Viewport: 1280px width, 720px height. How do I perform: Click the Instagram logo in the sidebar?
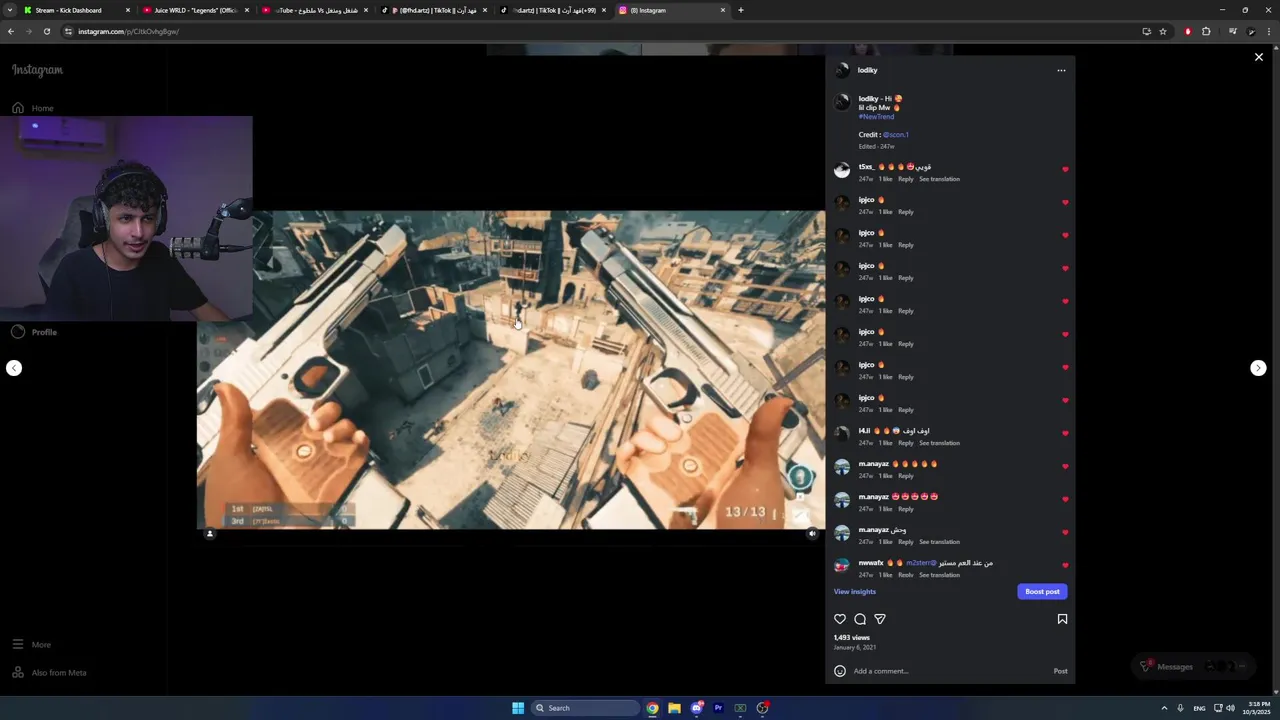37,70
